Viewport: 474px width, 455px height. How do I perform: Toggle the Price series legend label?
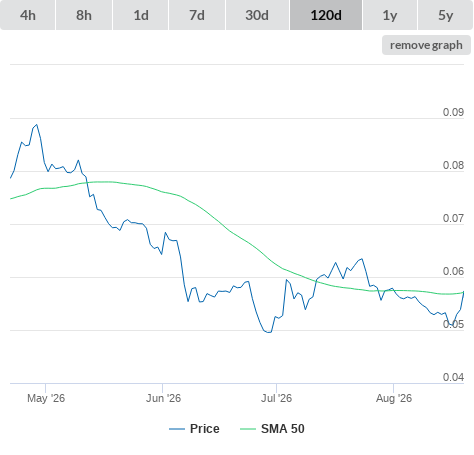point(205,429)
